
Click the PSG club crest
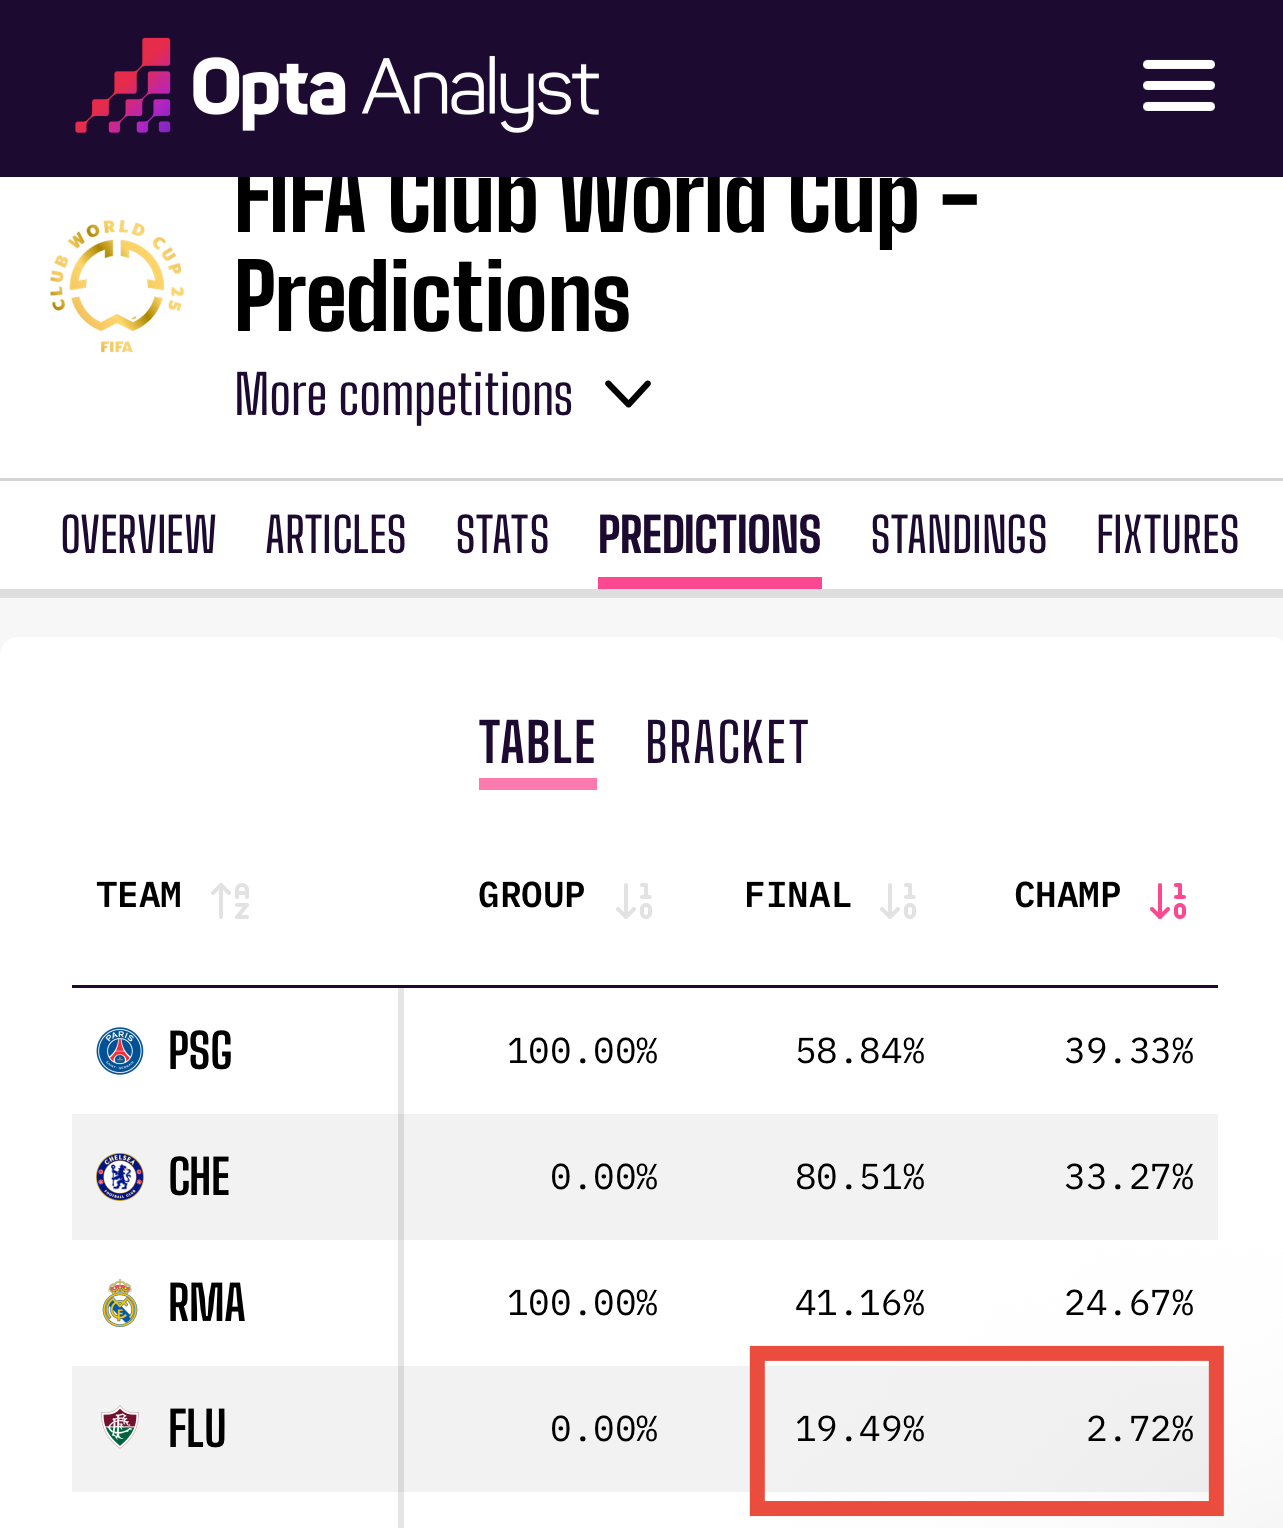[120, 1051]
